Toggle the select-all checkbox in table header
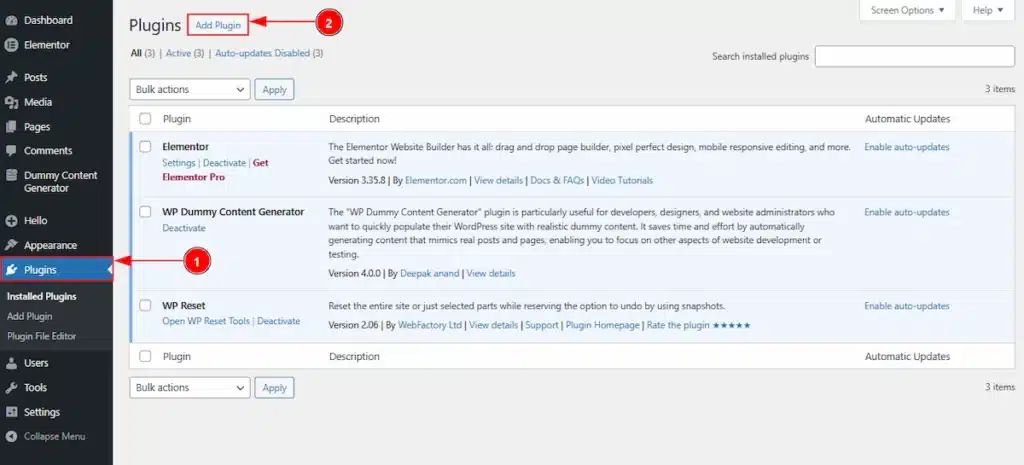The height and width of the screenshot is (465, 1024). (x=146, y=119)
